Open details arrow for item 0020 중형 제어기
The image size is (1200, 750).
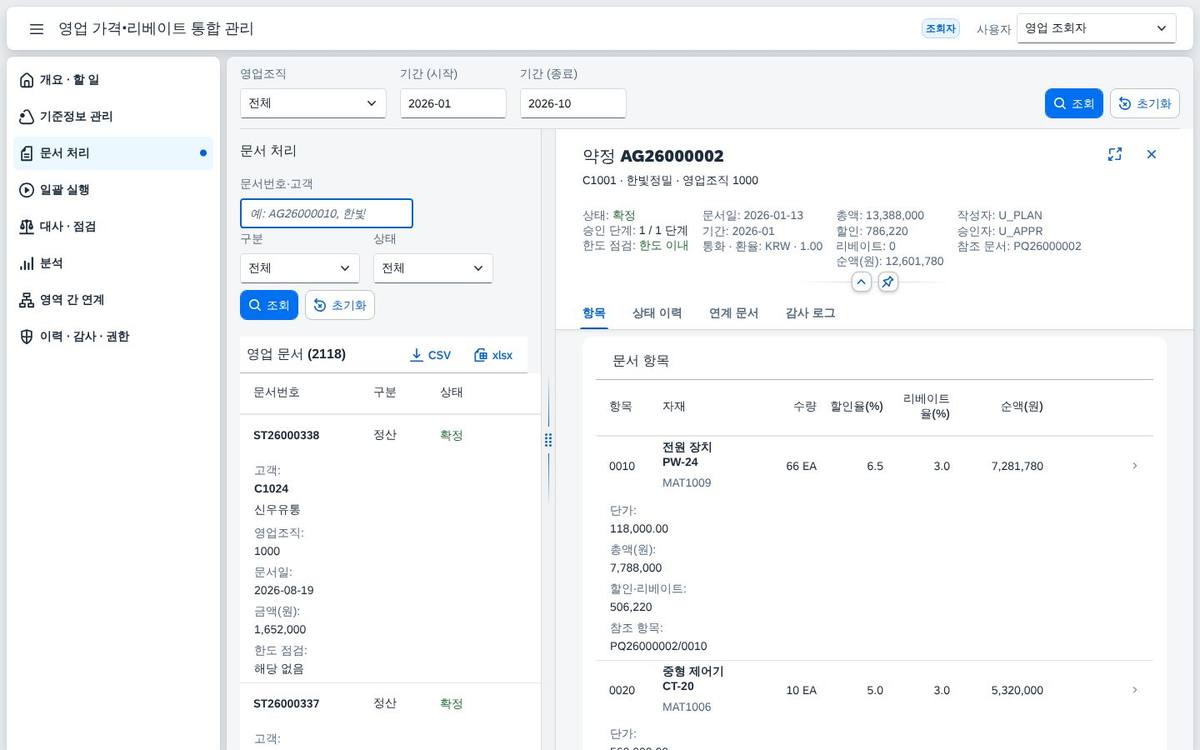pos(1135,690)
